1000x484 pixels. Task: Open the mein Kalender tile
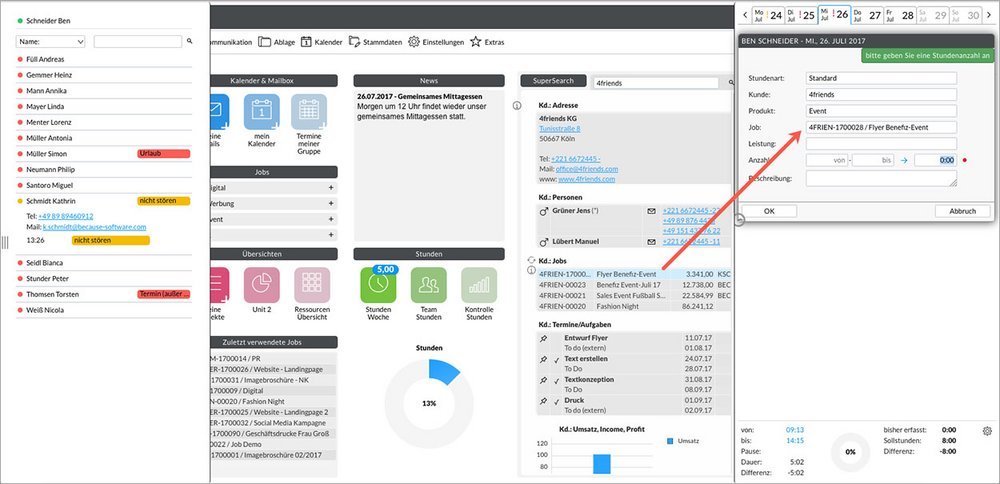click(x=261, y=112)
